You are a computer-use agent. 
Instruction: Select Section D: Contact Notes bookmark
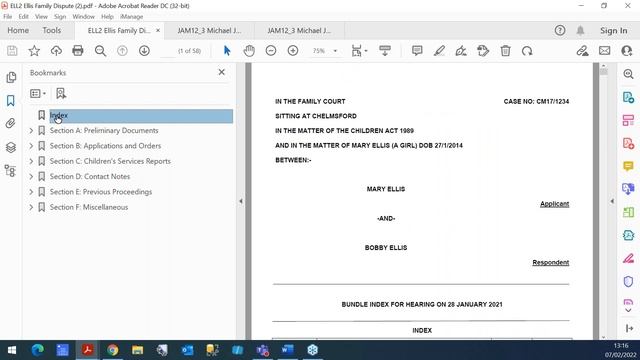pyautogui.click(x=90, y=176)
